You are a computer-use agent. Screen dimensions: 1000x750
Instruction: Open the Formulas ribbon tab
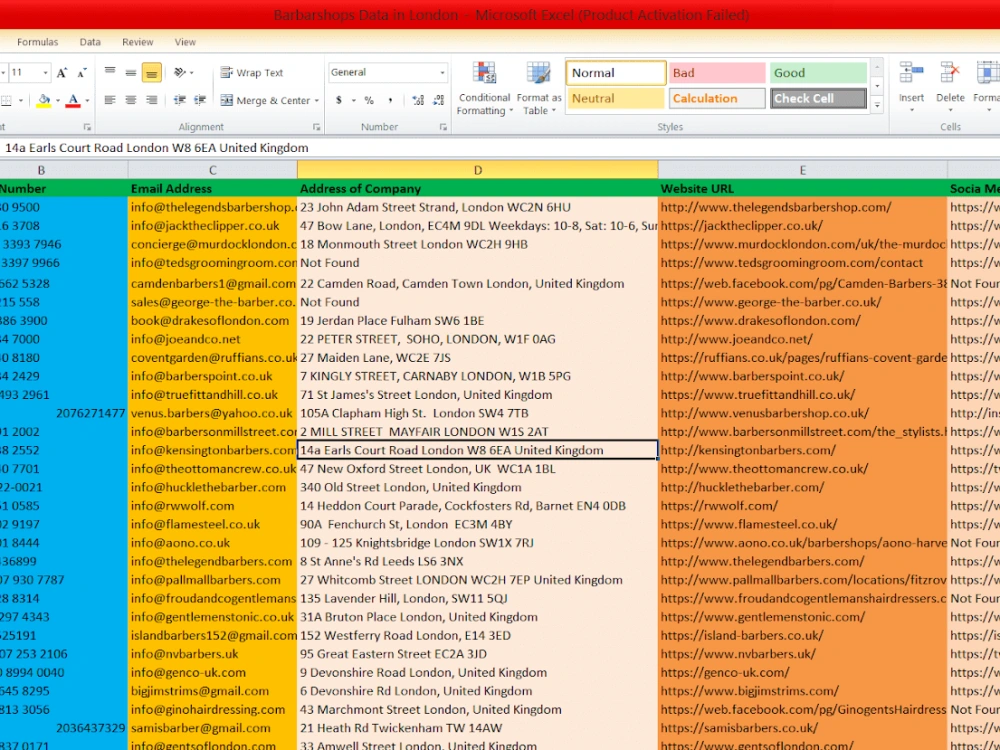click(38, 42)
